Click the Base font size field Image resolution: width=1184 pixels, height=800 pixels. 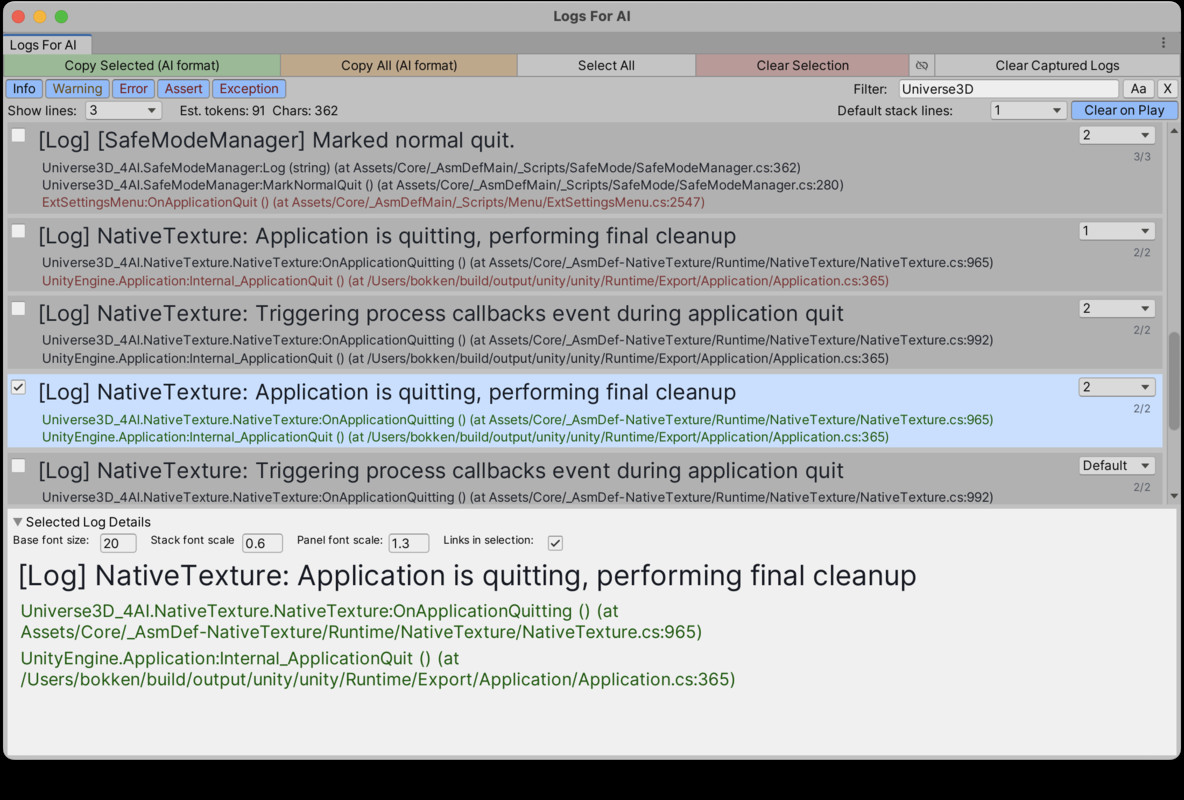pos(118,543)
